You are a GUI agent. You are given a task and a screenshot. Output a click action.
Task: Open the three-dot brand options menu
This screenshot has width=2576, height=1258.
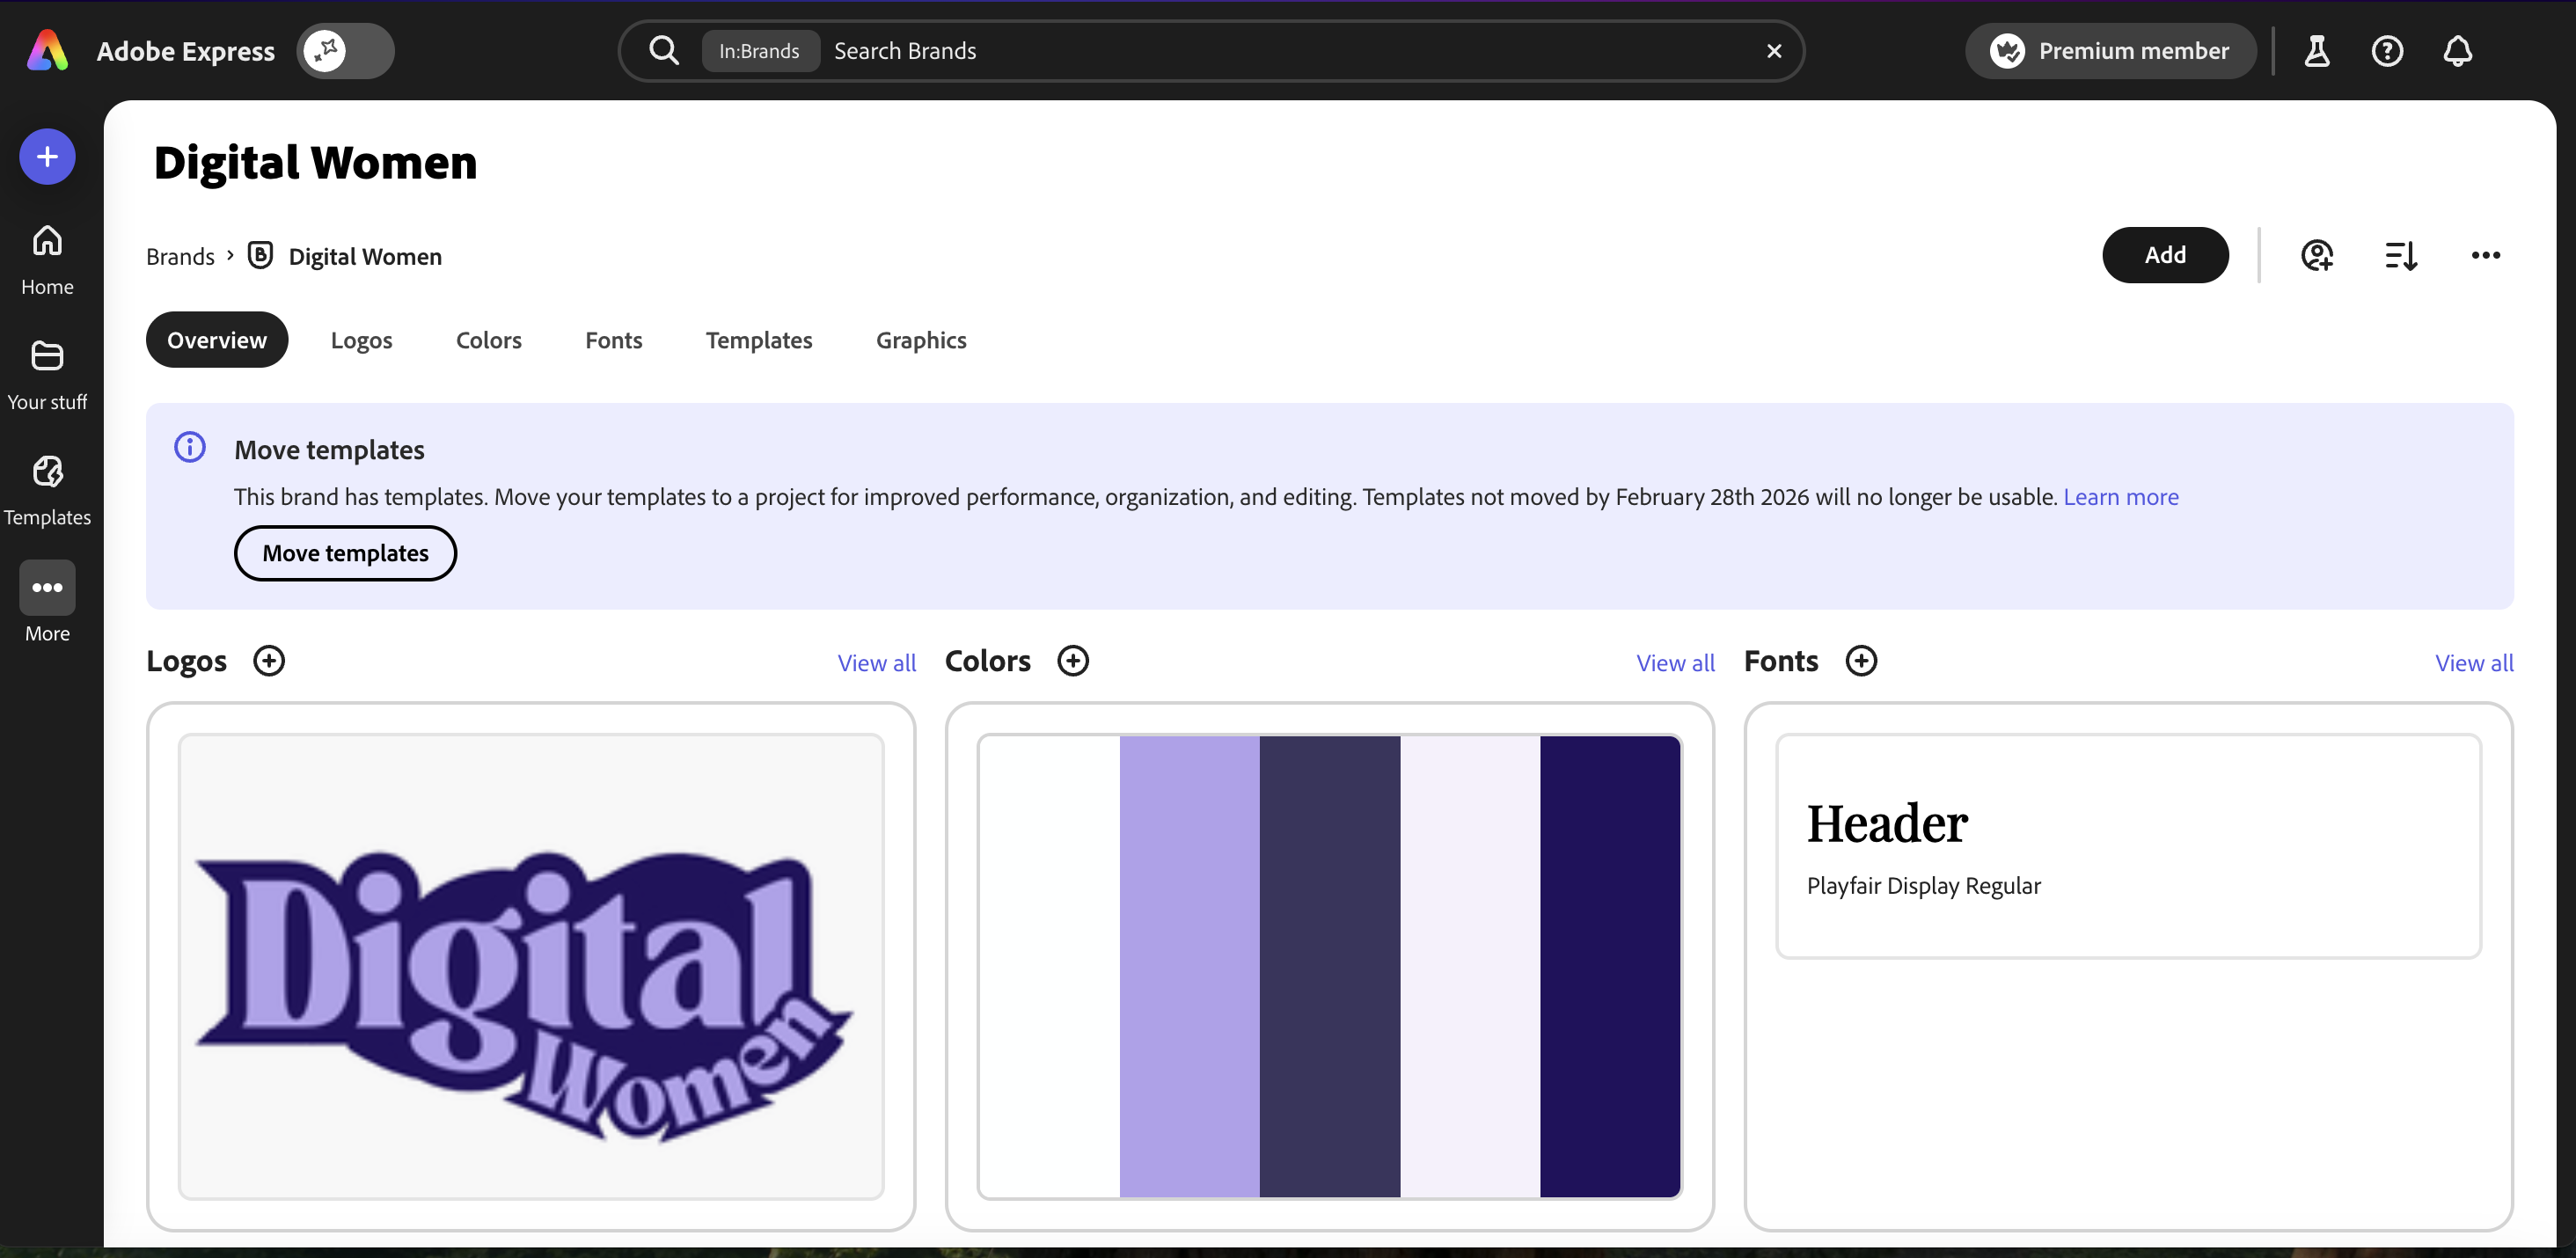[2485, 256]
